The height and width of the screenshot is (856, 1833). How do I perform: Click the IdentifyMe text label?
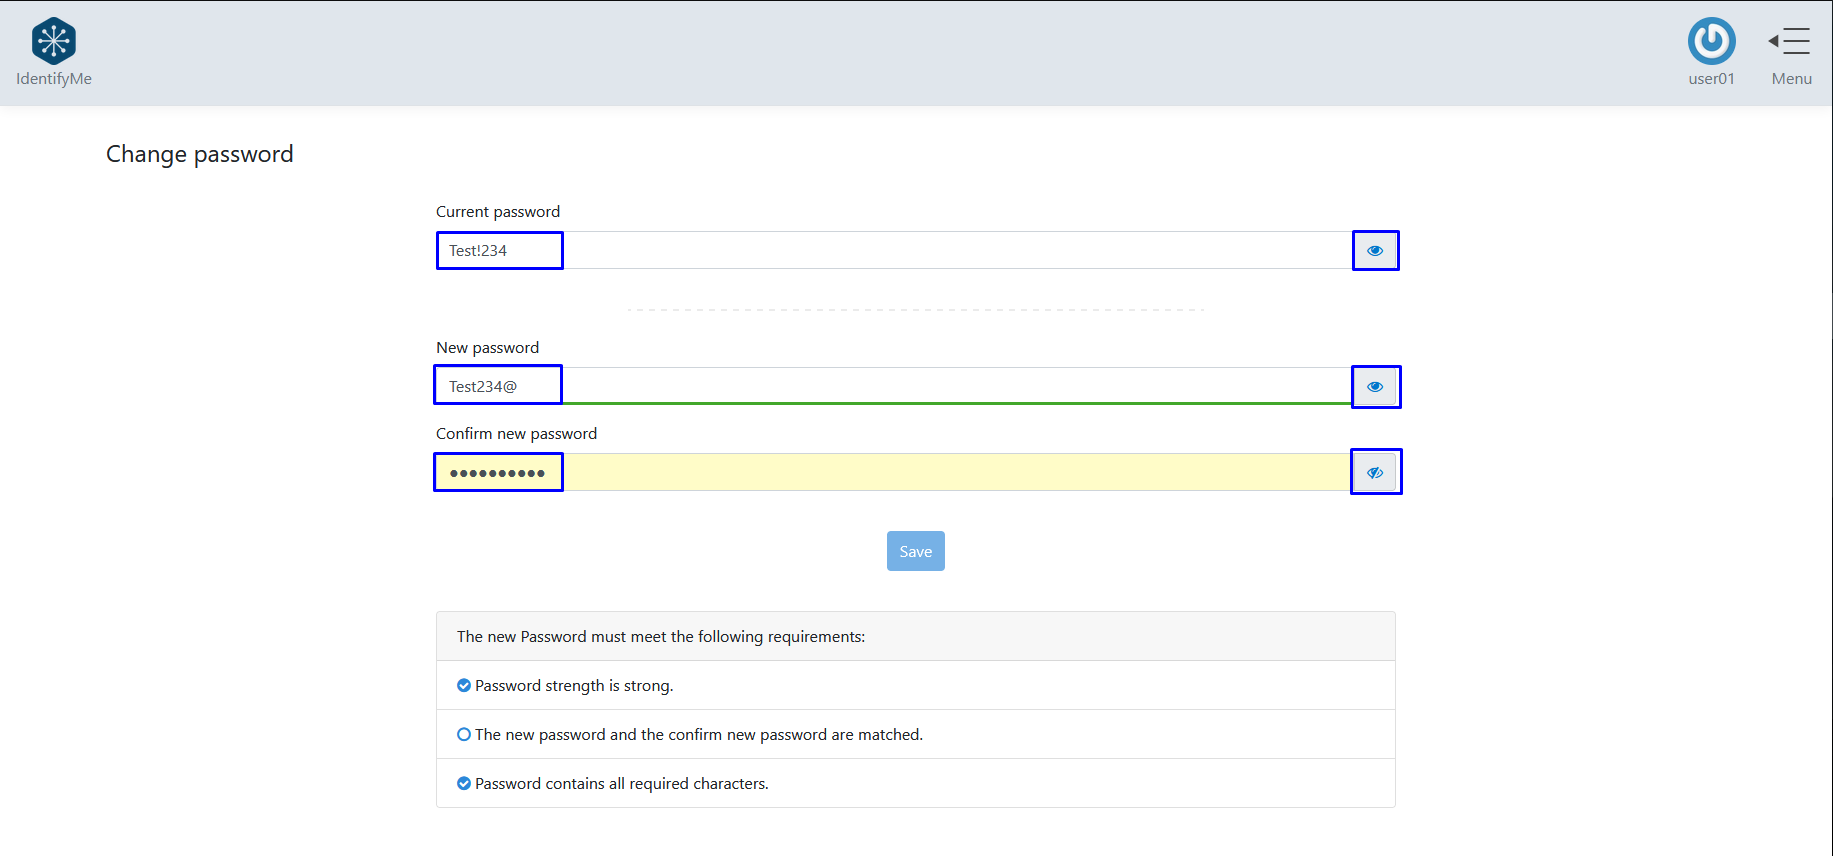point(54,79)
